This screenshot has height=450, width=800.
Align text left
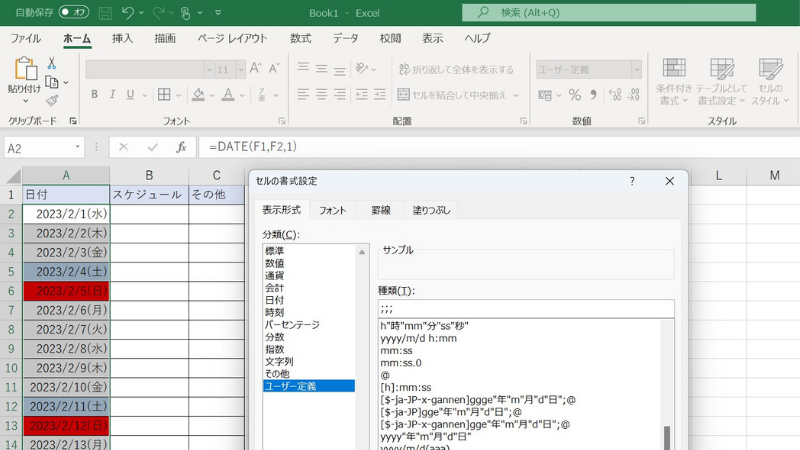(x=303, y=94)
